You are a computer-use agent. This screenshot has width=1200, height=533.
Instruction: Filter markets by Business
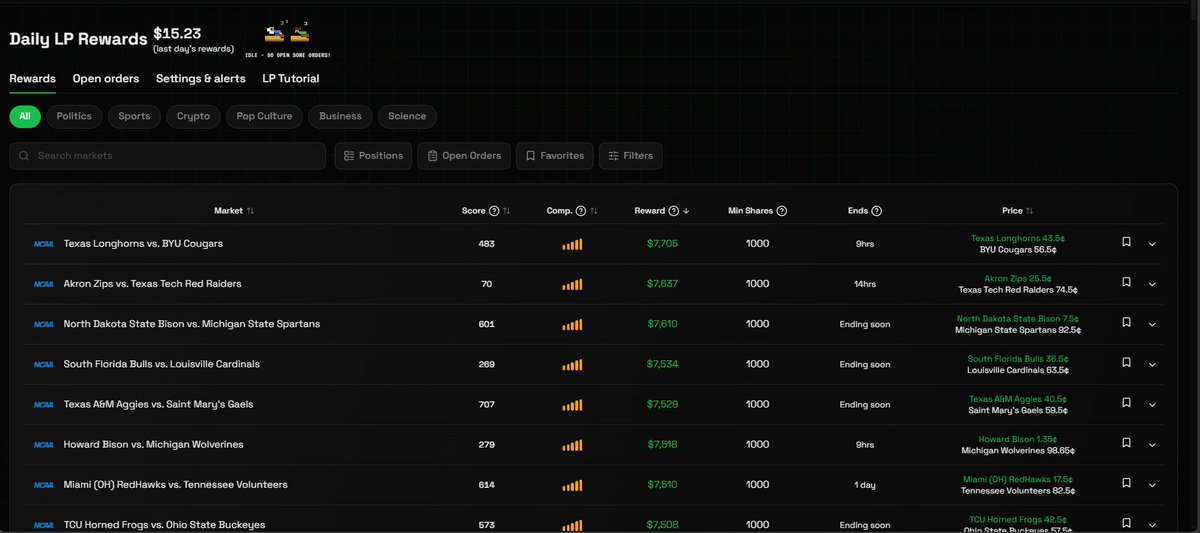(x=340, y=116)
